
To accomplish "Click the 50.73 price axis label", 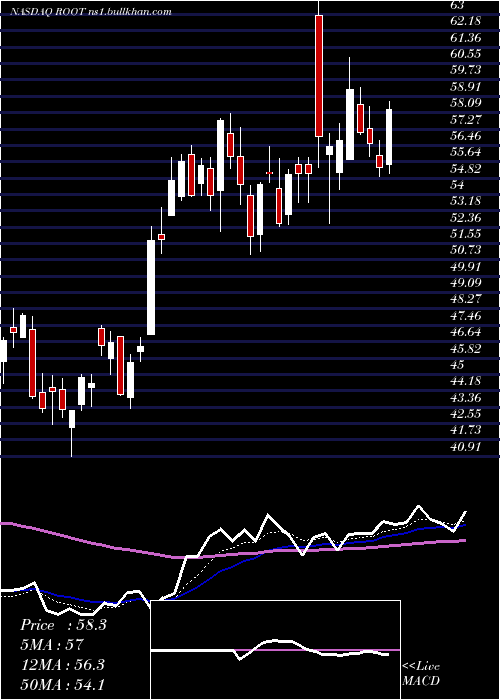I will point(466,250).
